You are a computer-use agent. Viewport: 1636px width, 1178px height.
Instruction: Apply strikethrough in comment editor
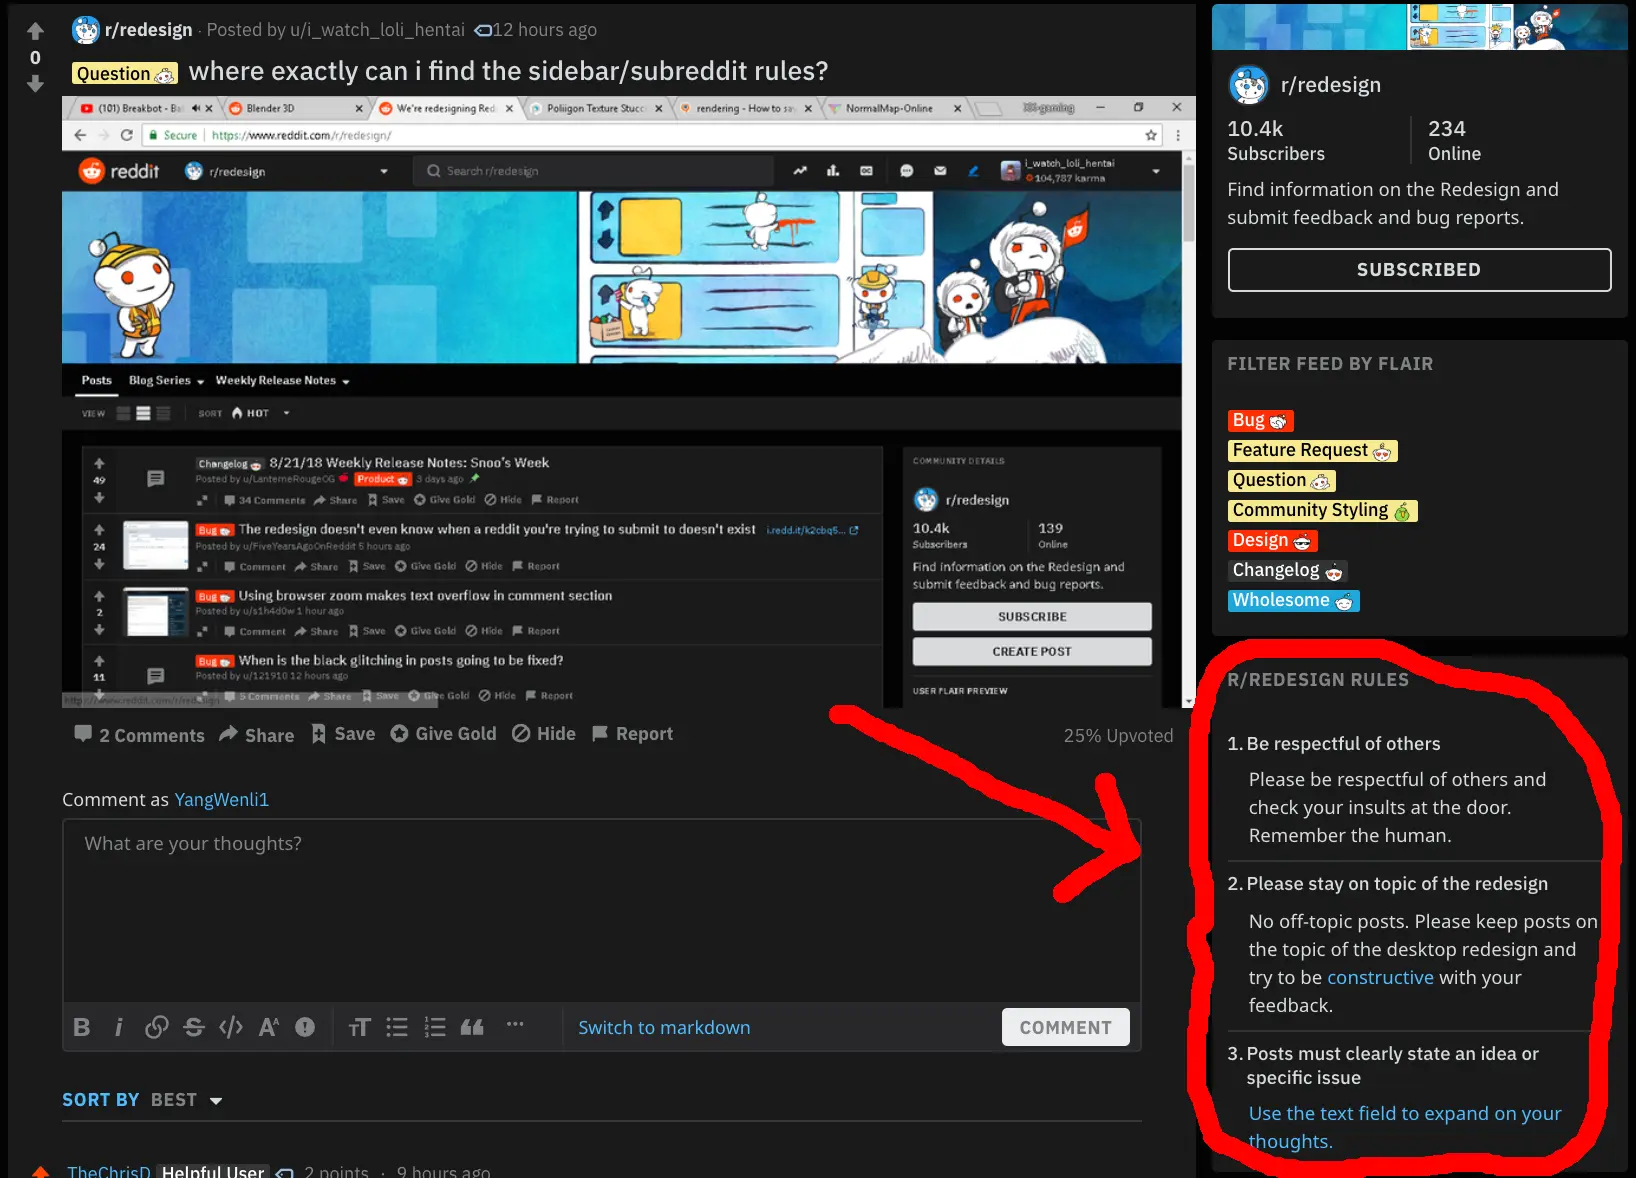[194, 1027]
